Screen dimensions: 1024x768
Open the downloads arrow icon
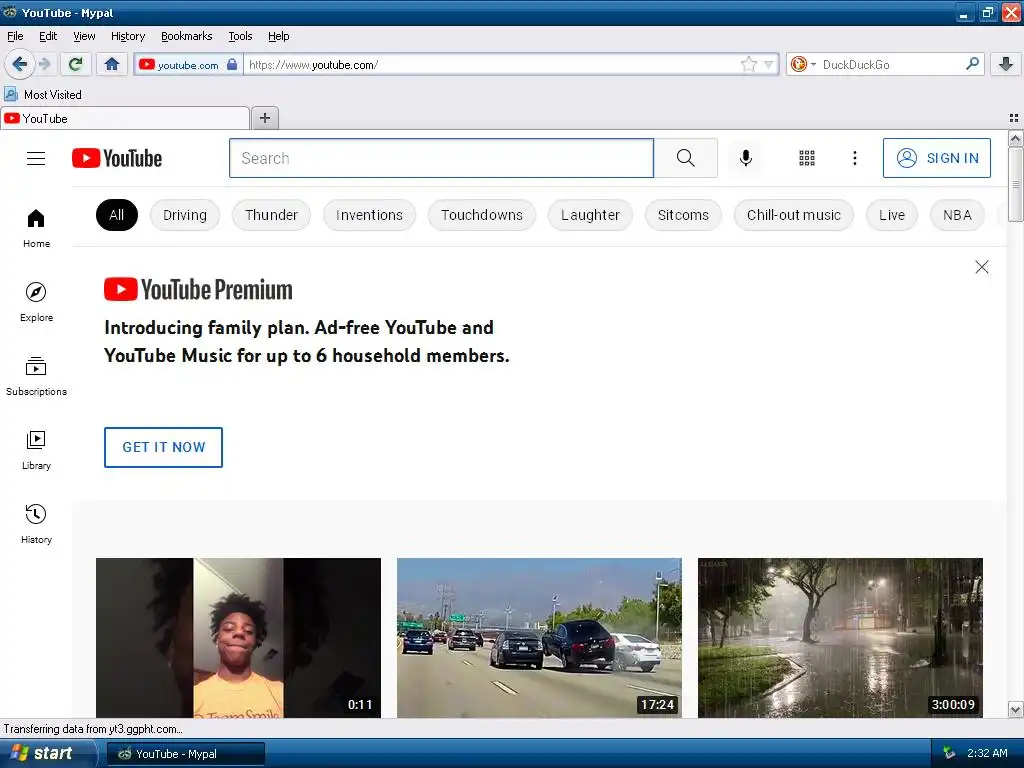click(1006, 64)
